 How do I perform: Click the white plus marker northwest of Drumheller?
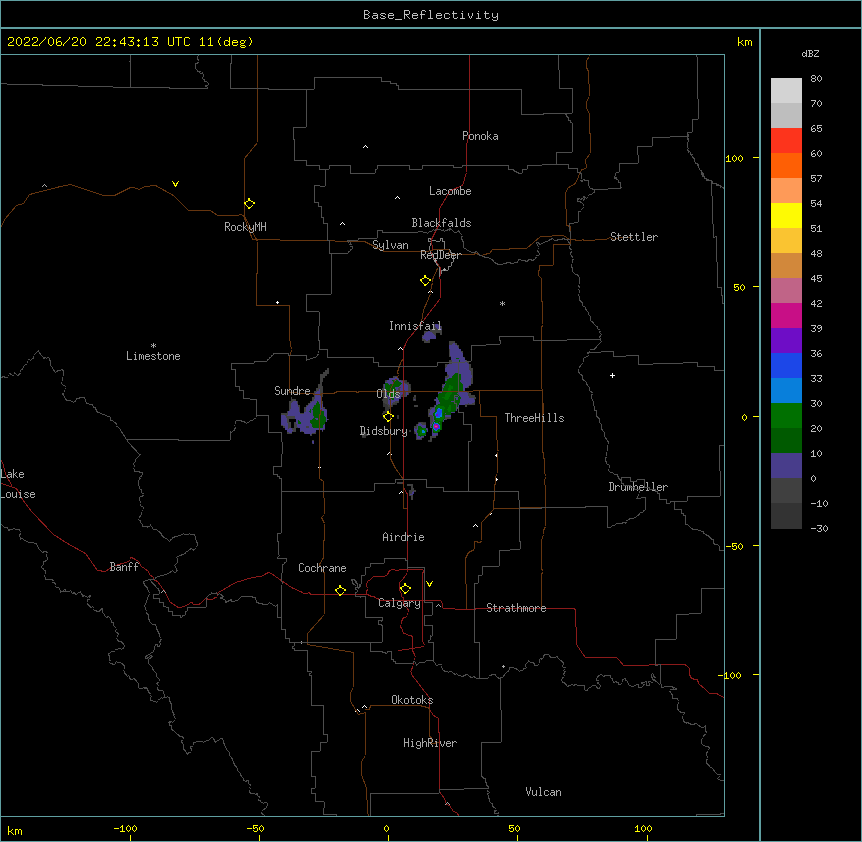[612, 375]
